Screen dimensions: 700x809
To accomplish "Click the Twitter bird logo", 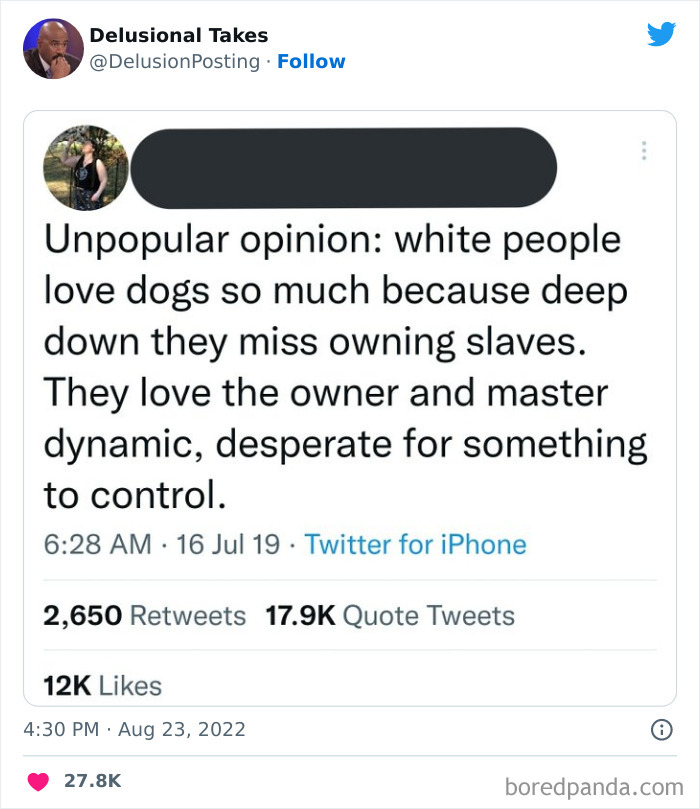I will 662,33.
